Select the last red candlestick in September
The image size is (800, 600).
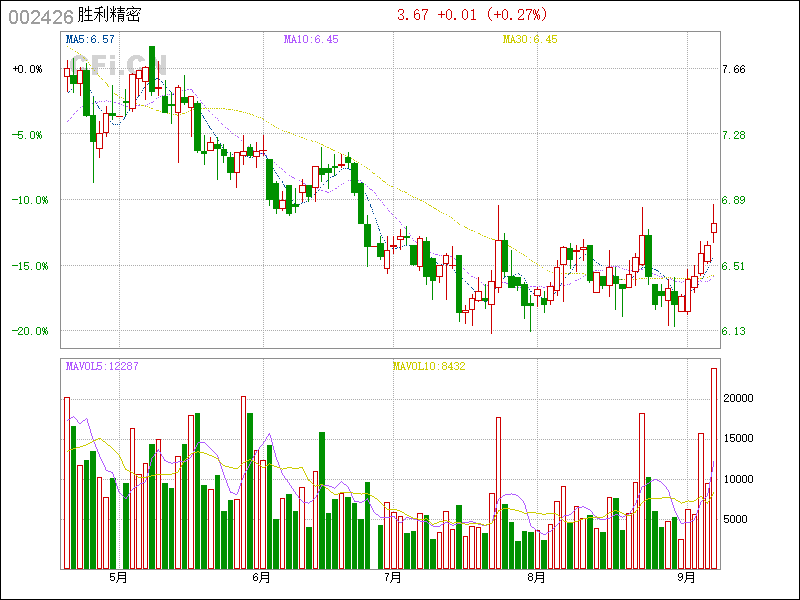point(714,228)
